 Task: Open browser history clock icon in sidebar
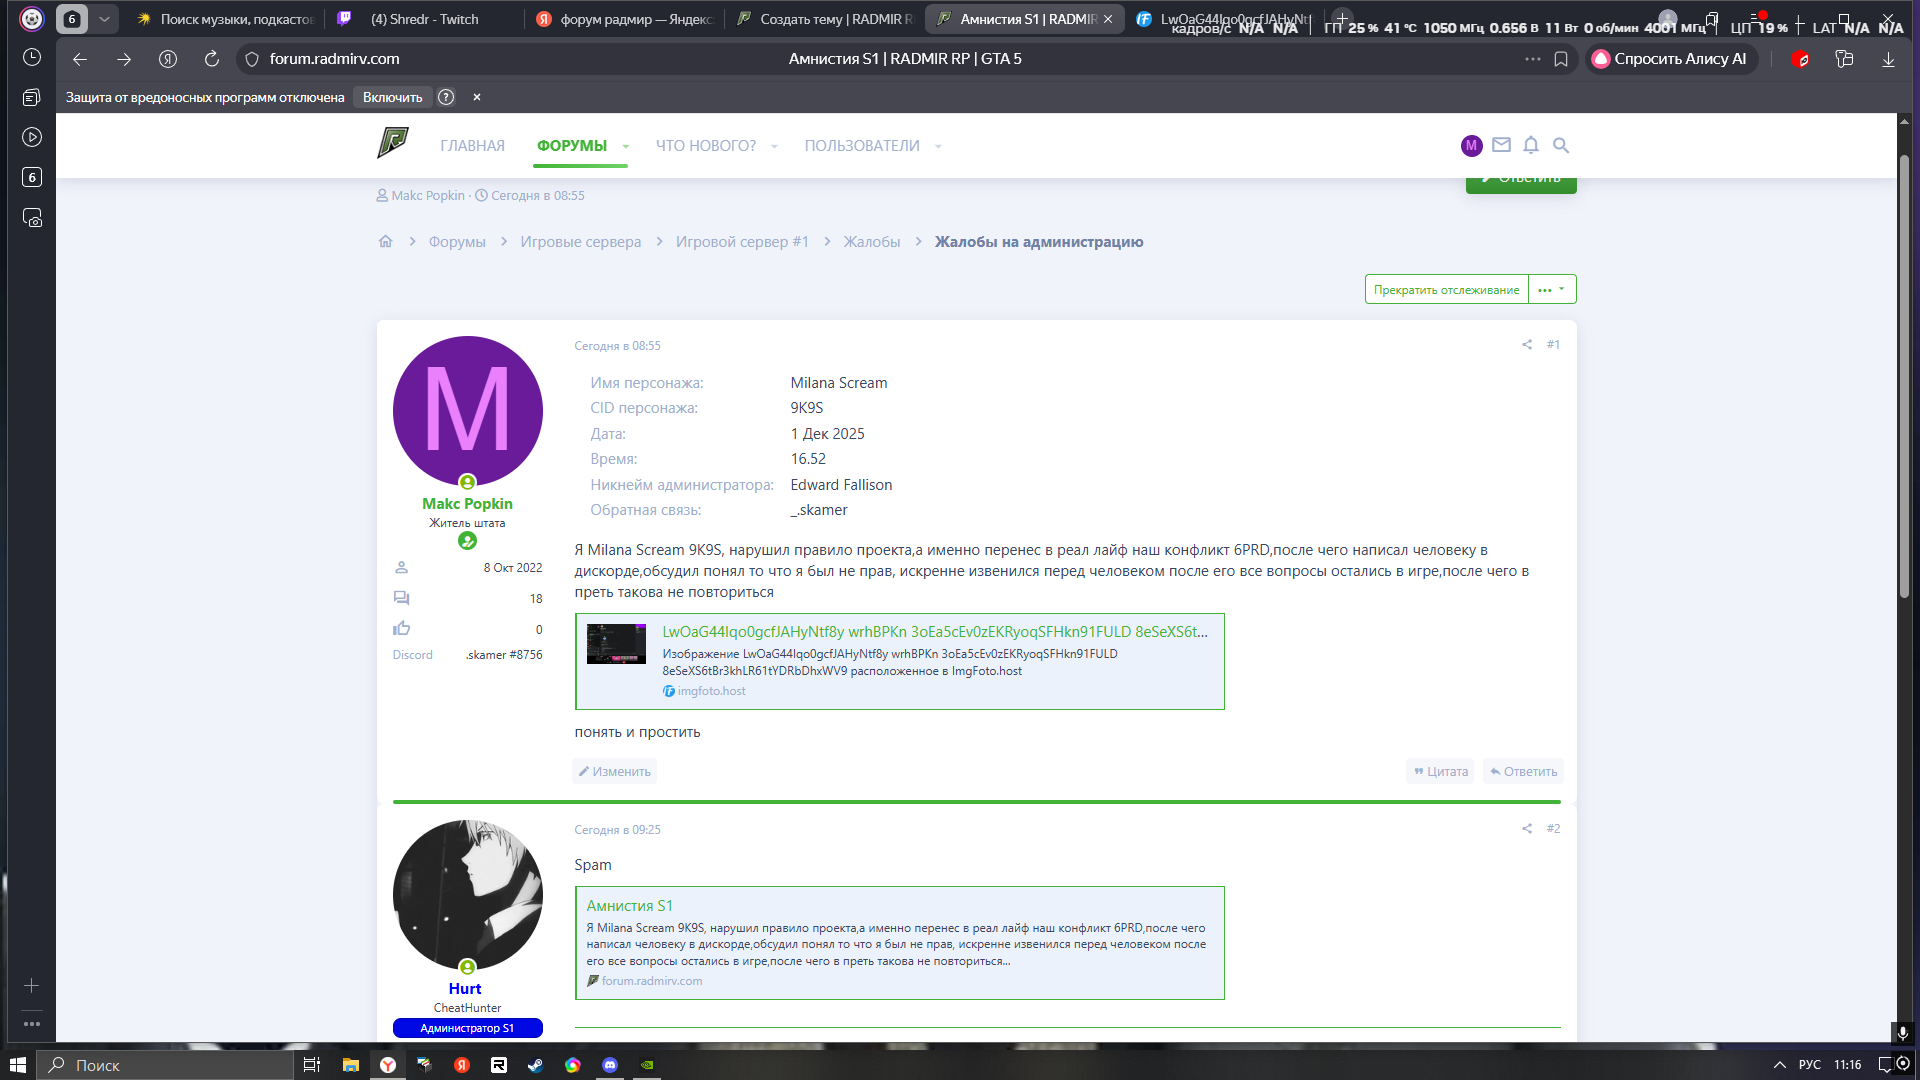coord(32,57)
